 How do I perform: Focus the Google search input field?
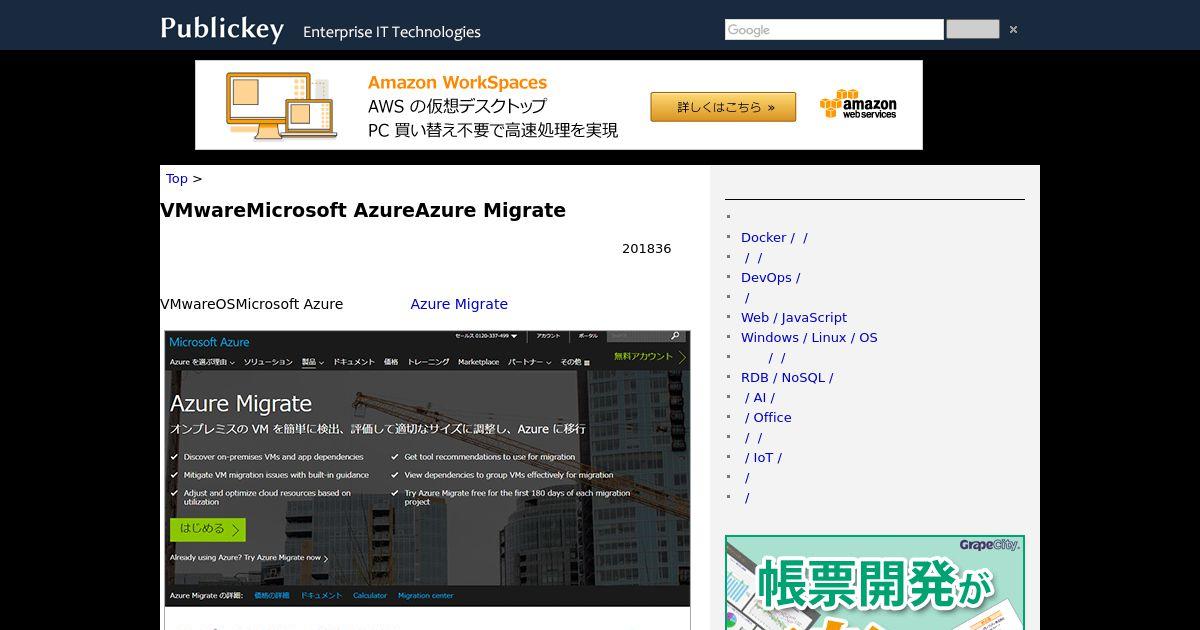834,30
